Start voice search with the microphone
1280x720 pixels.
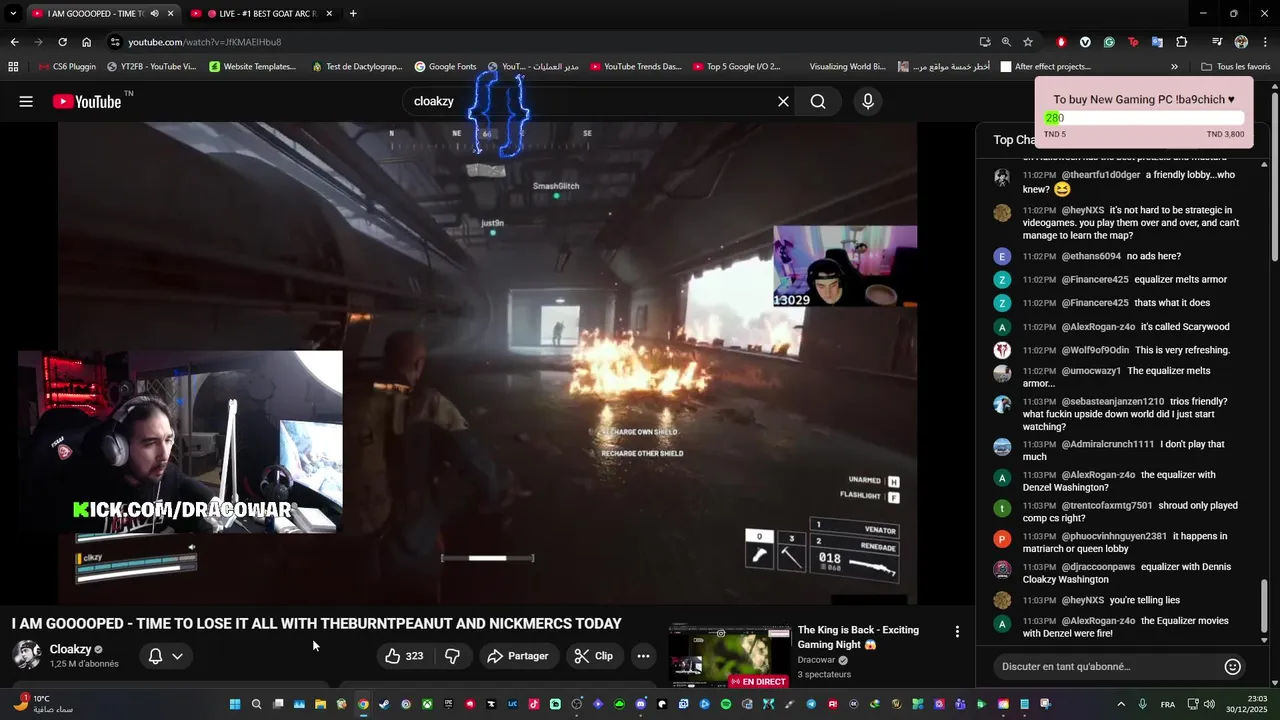(867, 101)
